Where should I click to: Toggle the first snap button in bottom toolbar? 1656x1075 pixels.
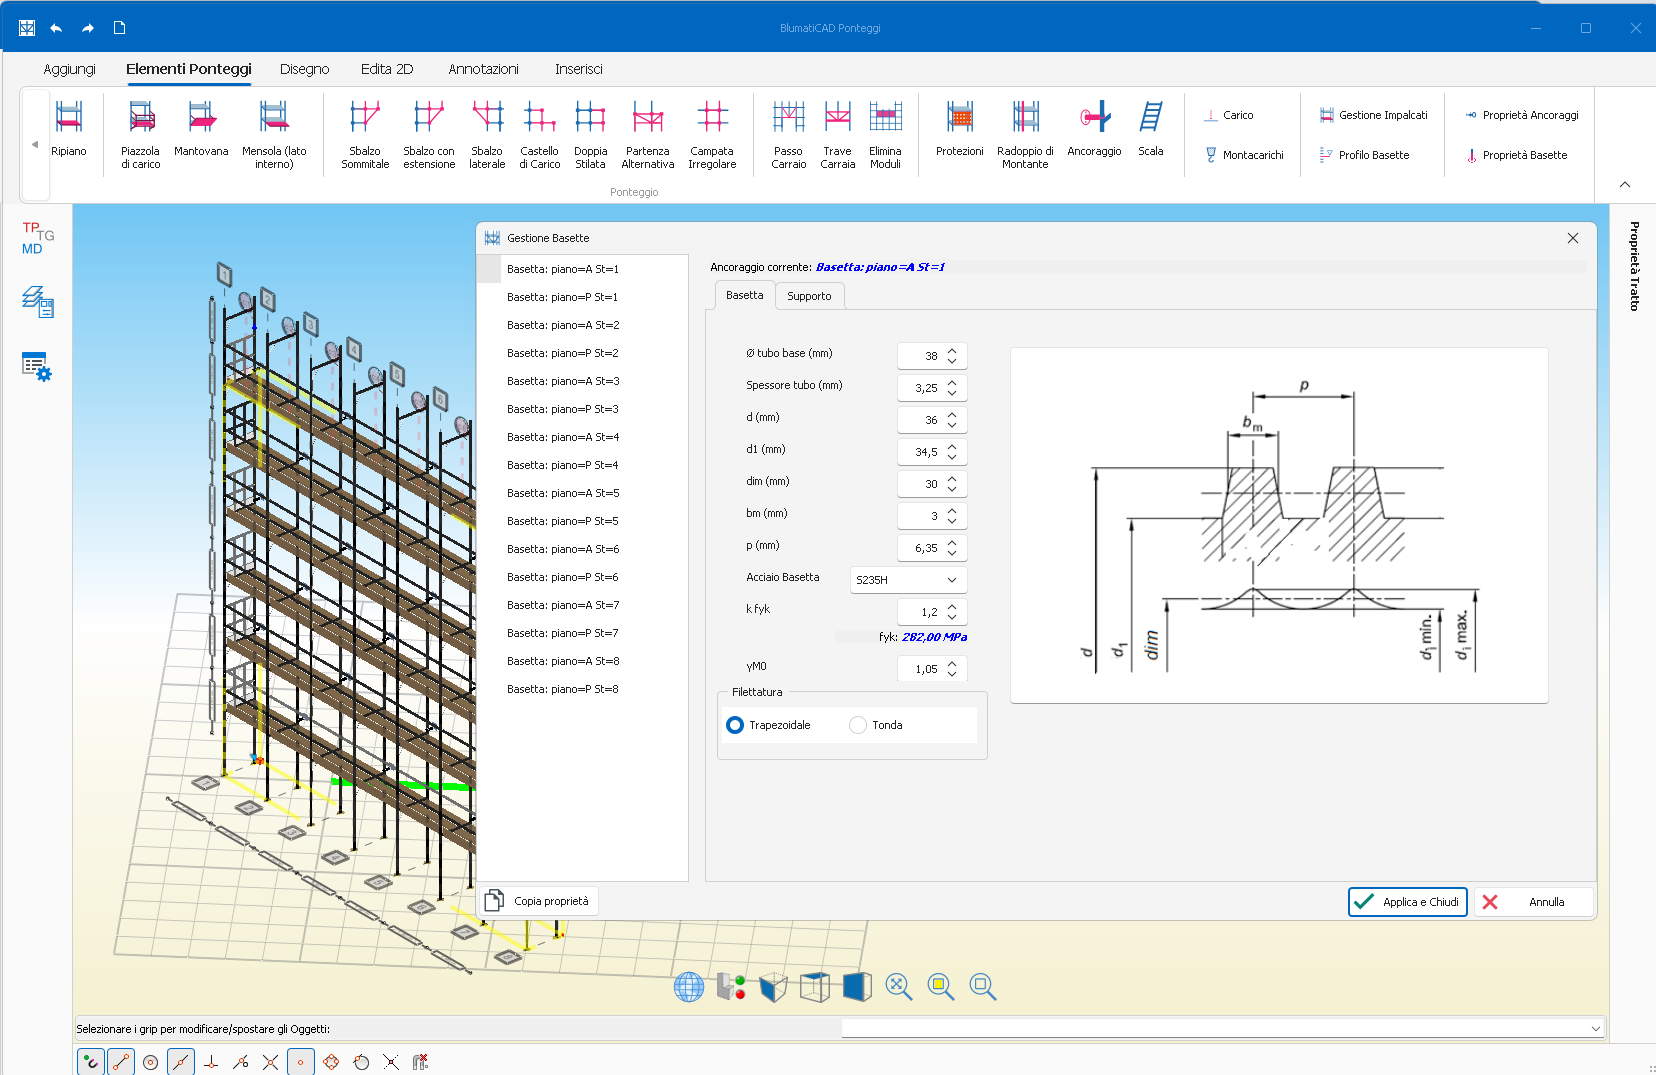pyautogui.click(x=90, y=1062)
